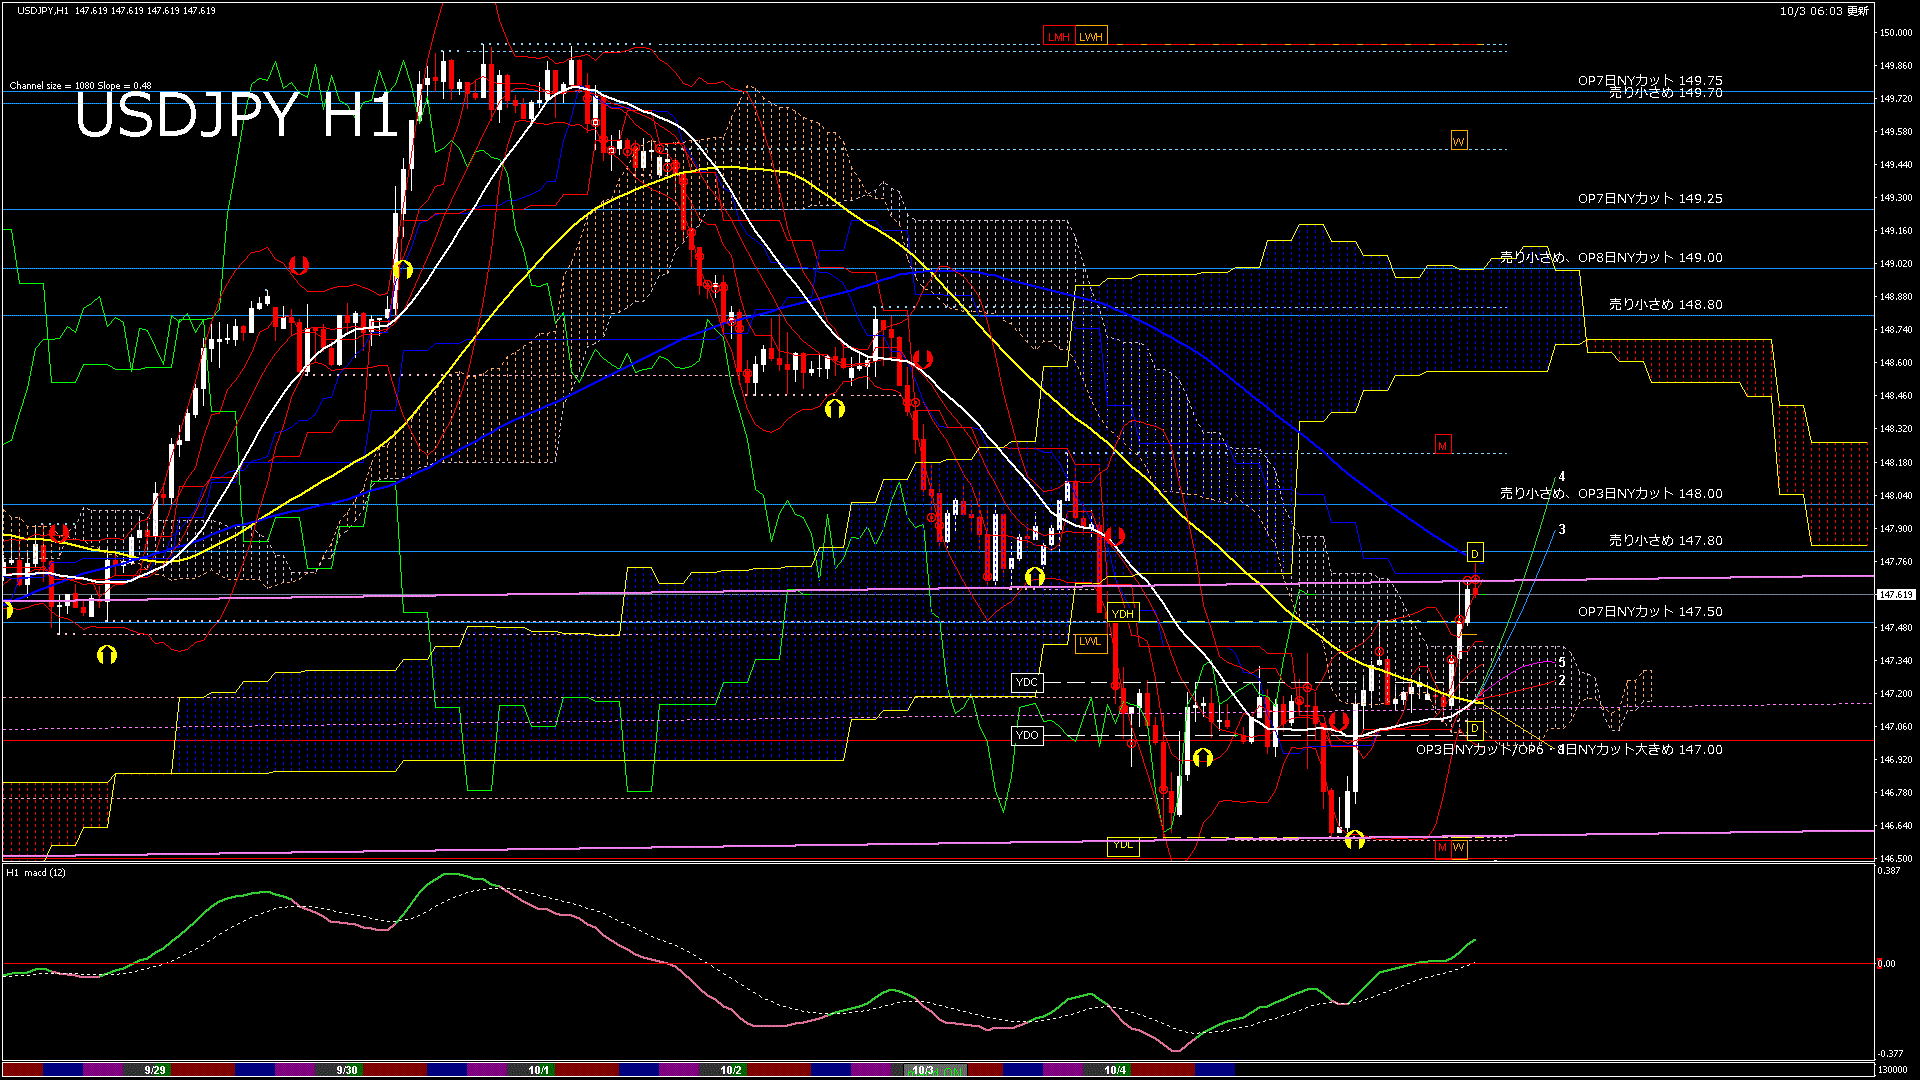Click the '売り小さめ 148.80' level text
The image size is (1920, 1080).
(1665, 304)
